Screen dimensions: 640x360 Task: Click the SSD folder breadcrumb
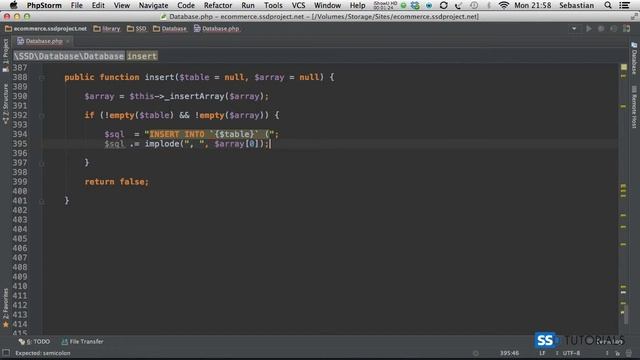point(137,29)
